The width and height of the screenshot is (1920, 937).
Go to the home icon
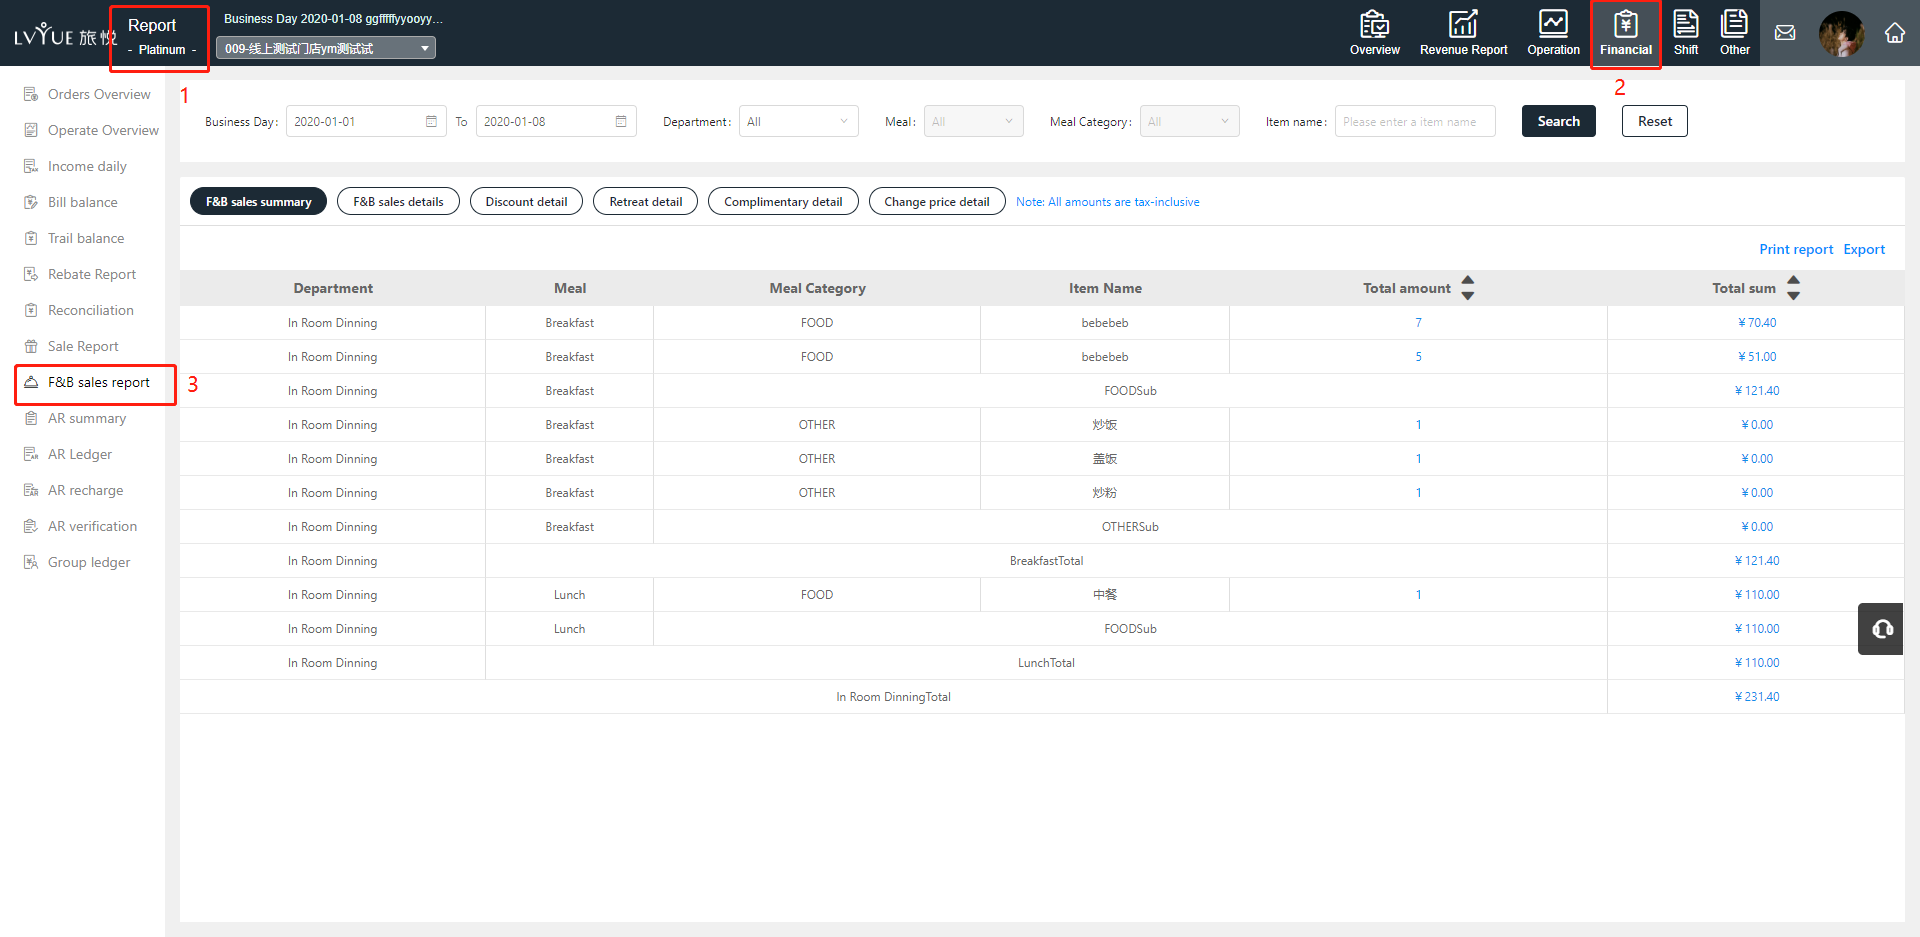coord(1895,33)
